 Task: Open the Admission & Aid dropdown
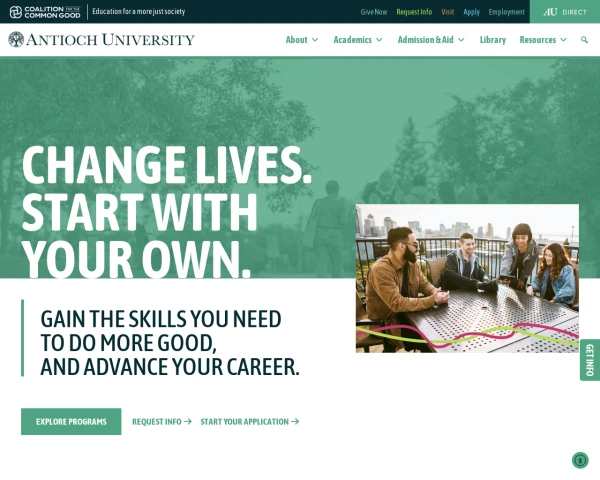[x=431, y=40]
